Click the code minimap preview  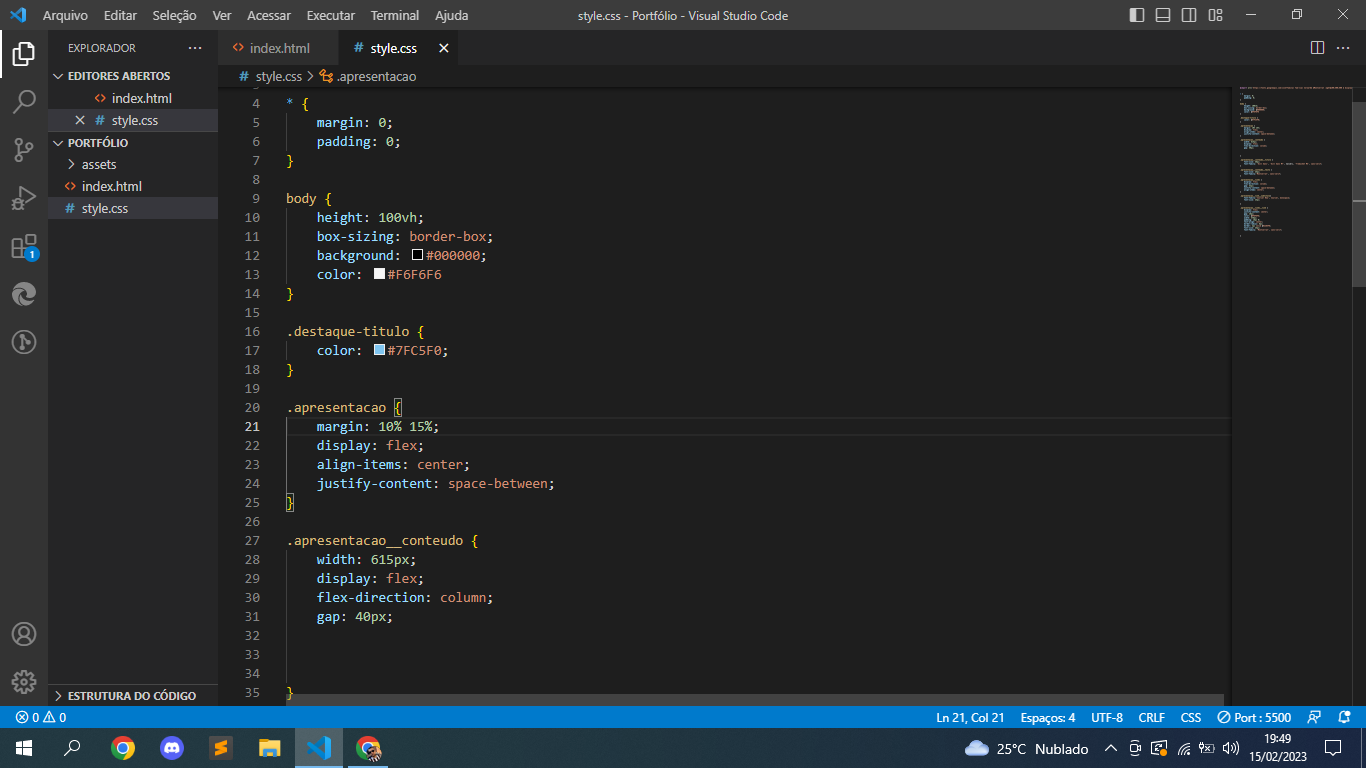click(x=1294, y=160)
